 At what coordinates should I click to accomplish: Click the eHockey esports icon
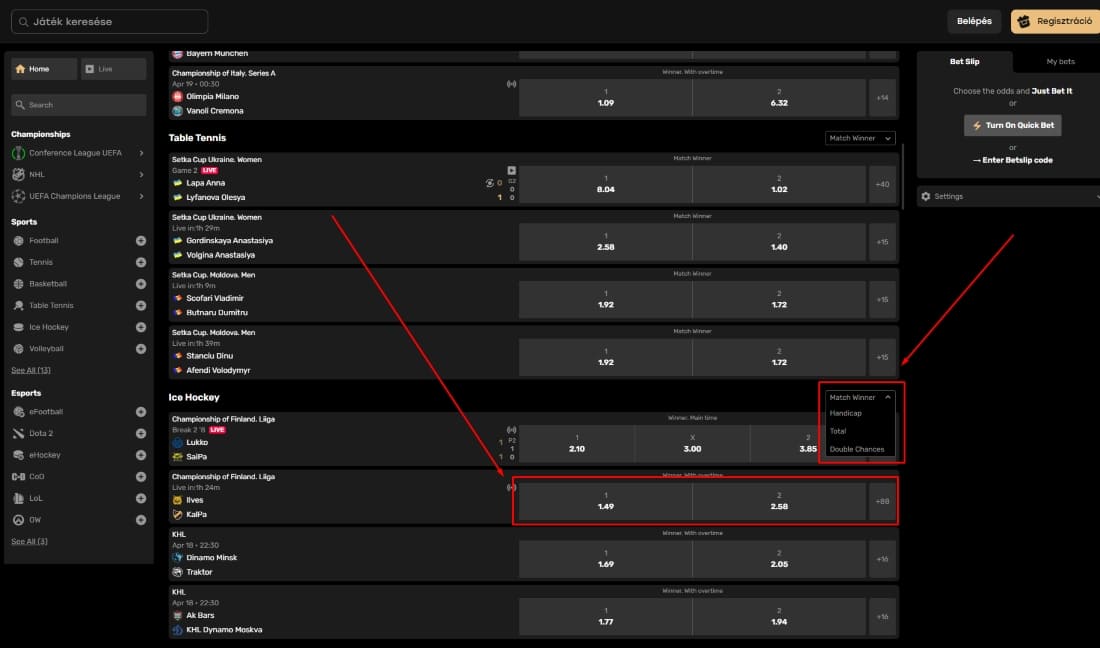pyautogui.click(x=19, y=455)
